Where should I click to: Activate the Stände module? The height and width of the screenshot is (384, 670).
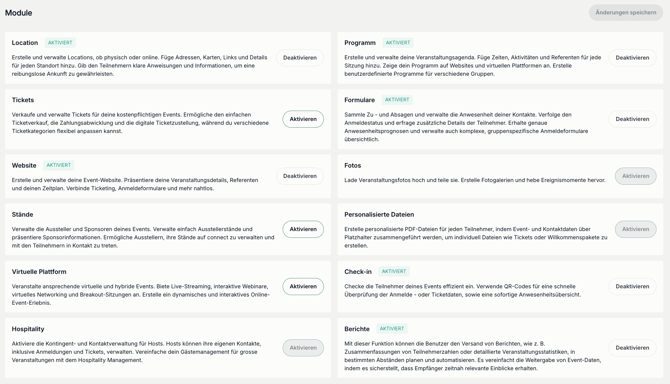303,229
